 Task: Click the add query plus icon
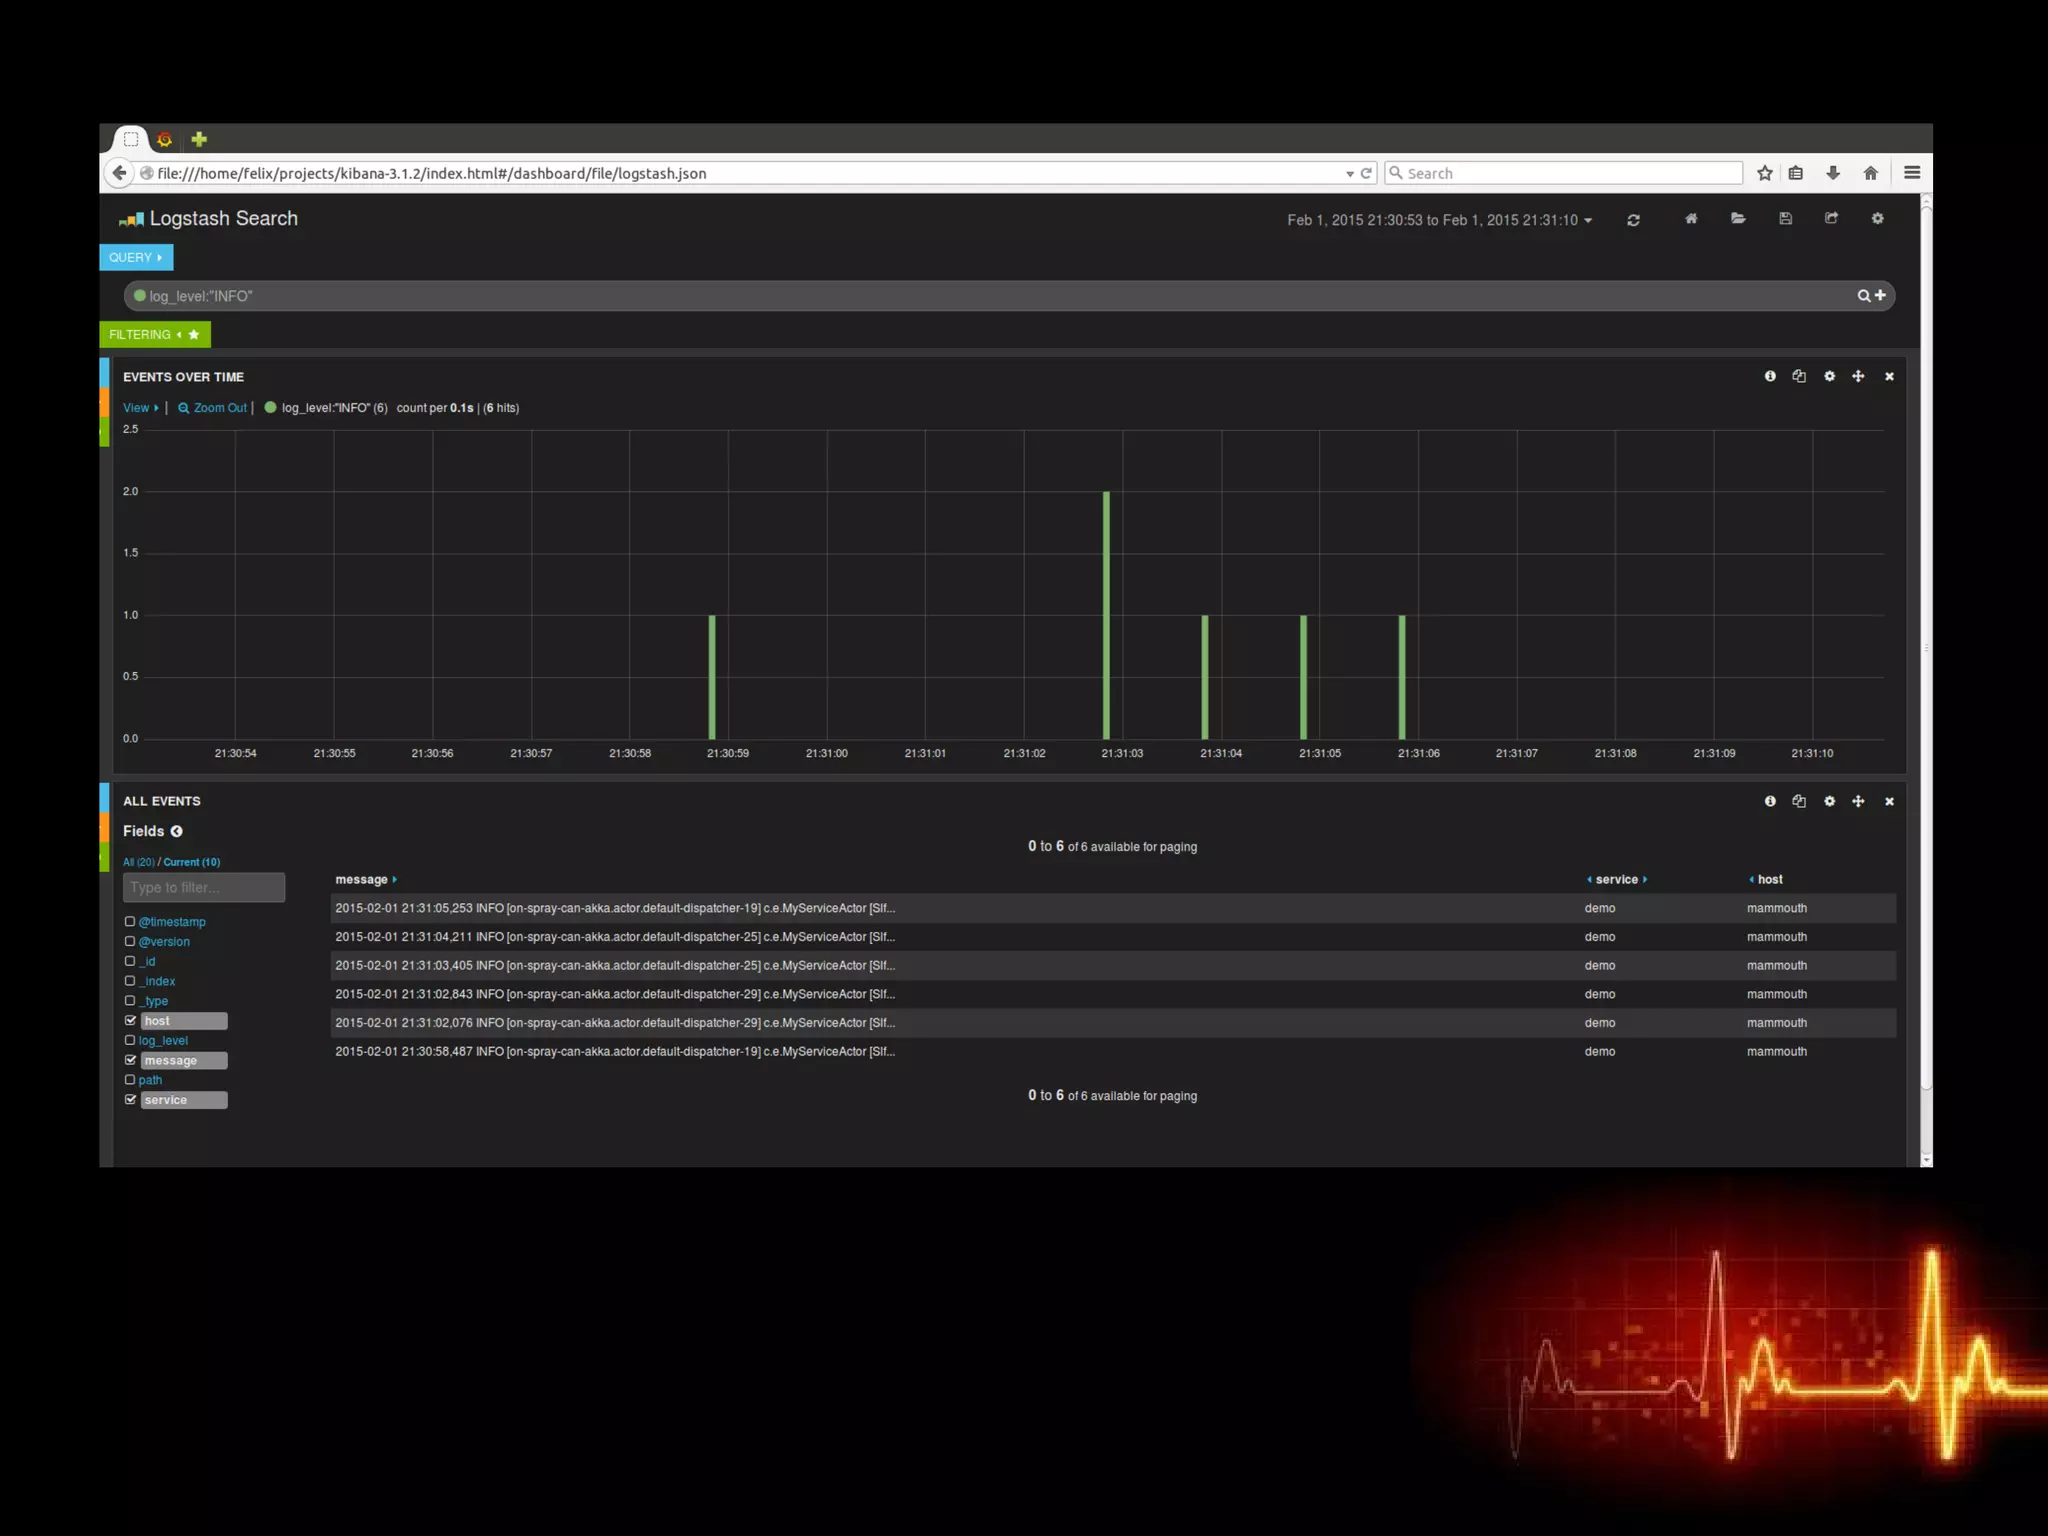pyautogui.click(x=1880, y=295)
